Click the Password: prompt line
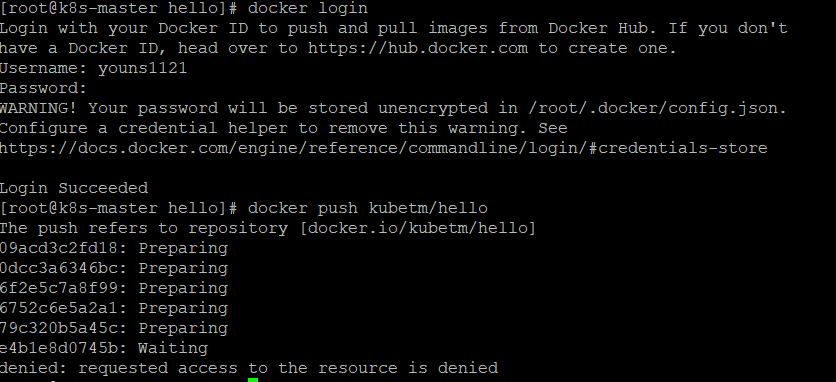This screenshot has width=836, height=382. coord(43,88)
